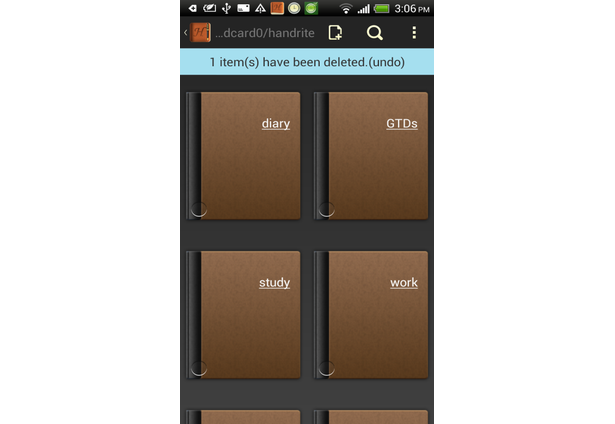Tap the Handrite notification icon in status bar
This screenshot has width=615, height=424.
[277, 8]
